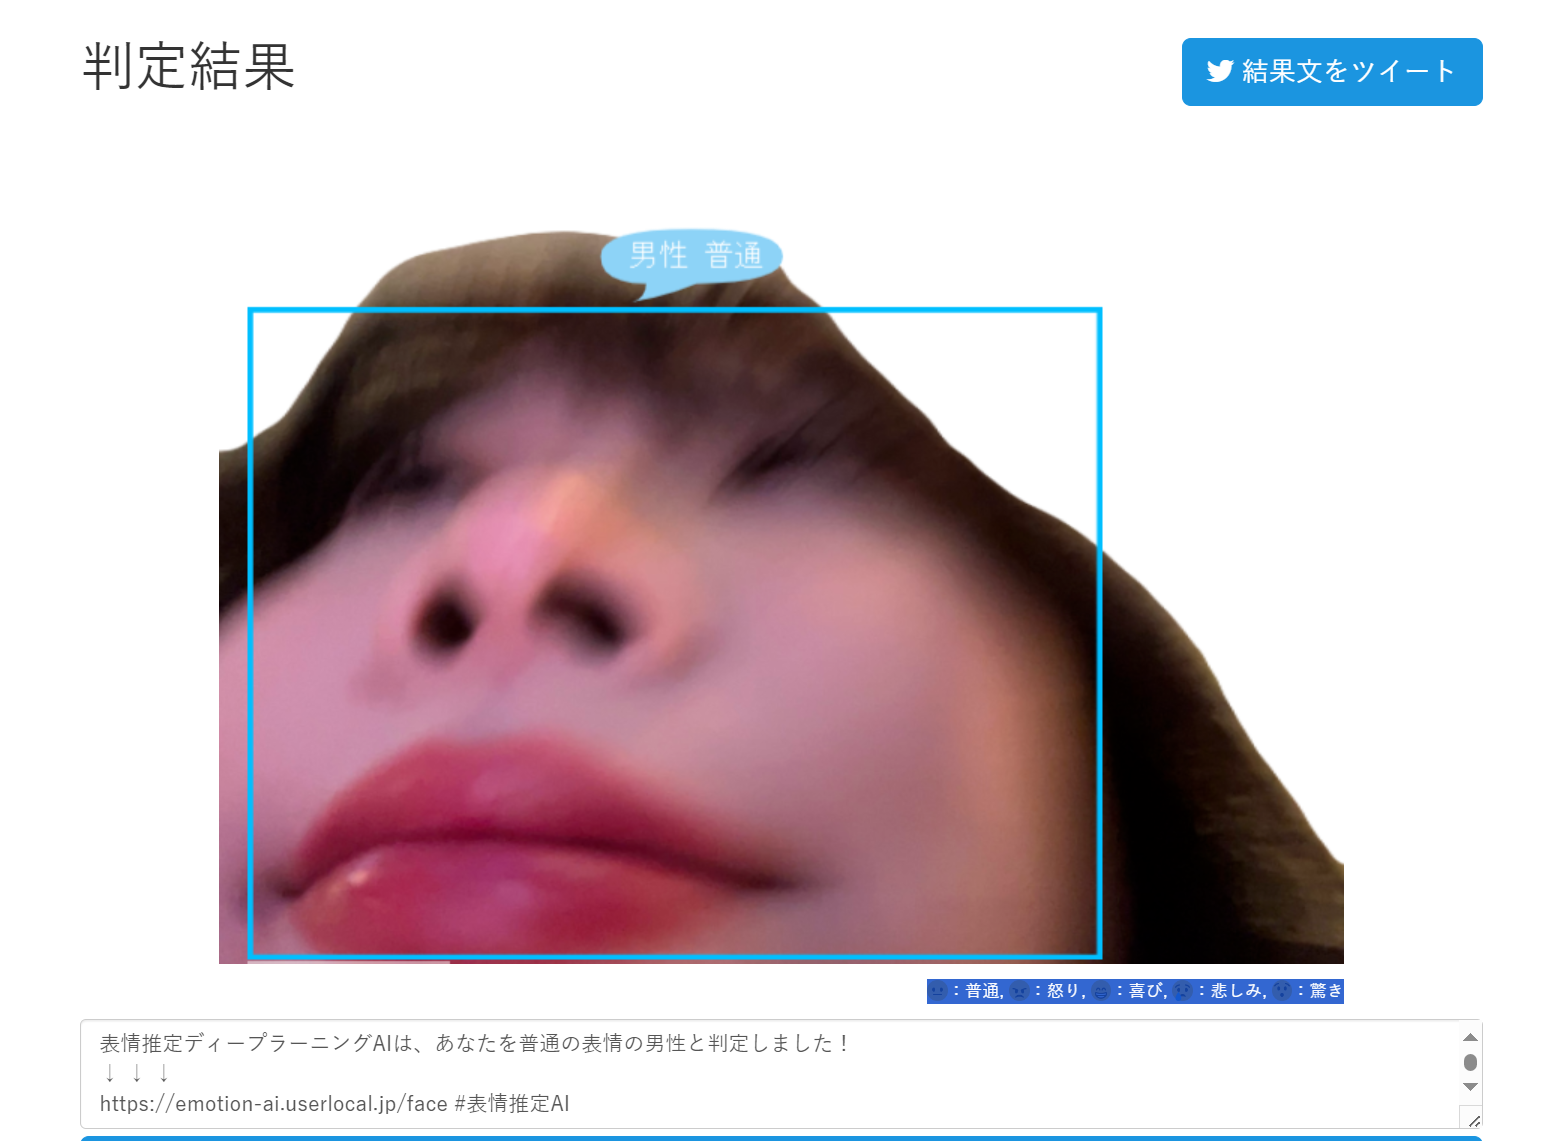Click the blue bar below the textarea
The width and height of the screenshot is (1564, 1141).
pyautogui.click(x=780, y=1137)
